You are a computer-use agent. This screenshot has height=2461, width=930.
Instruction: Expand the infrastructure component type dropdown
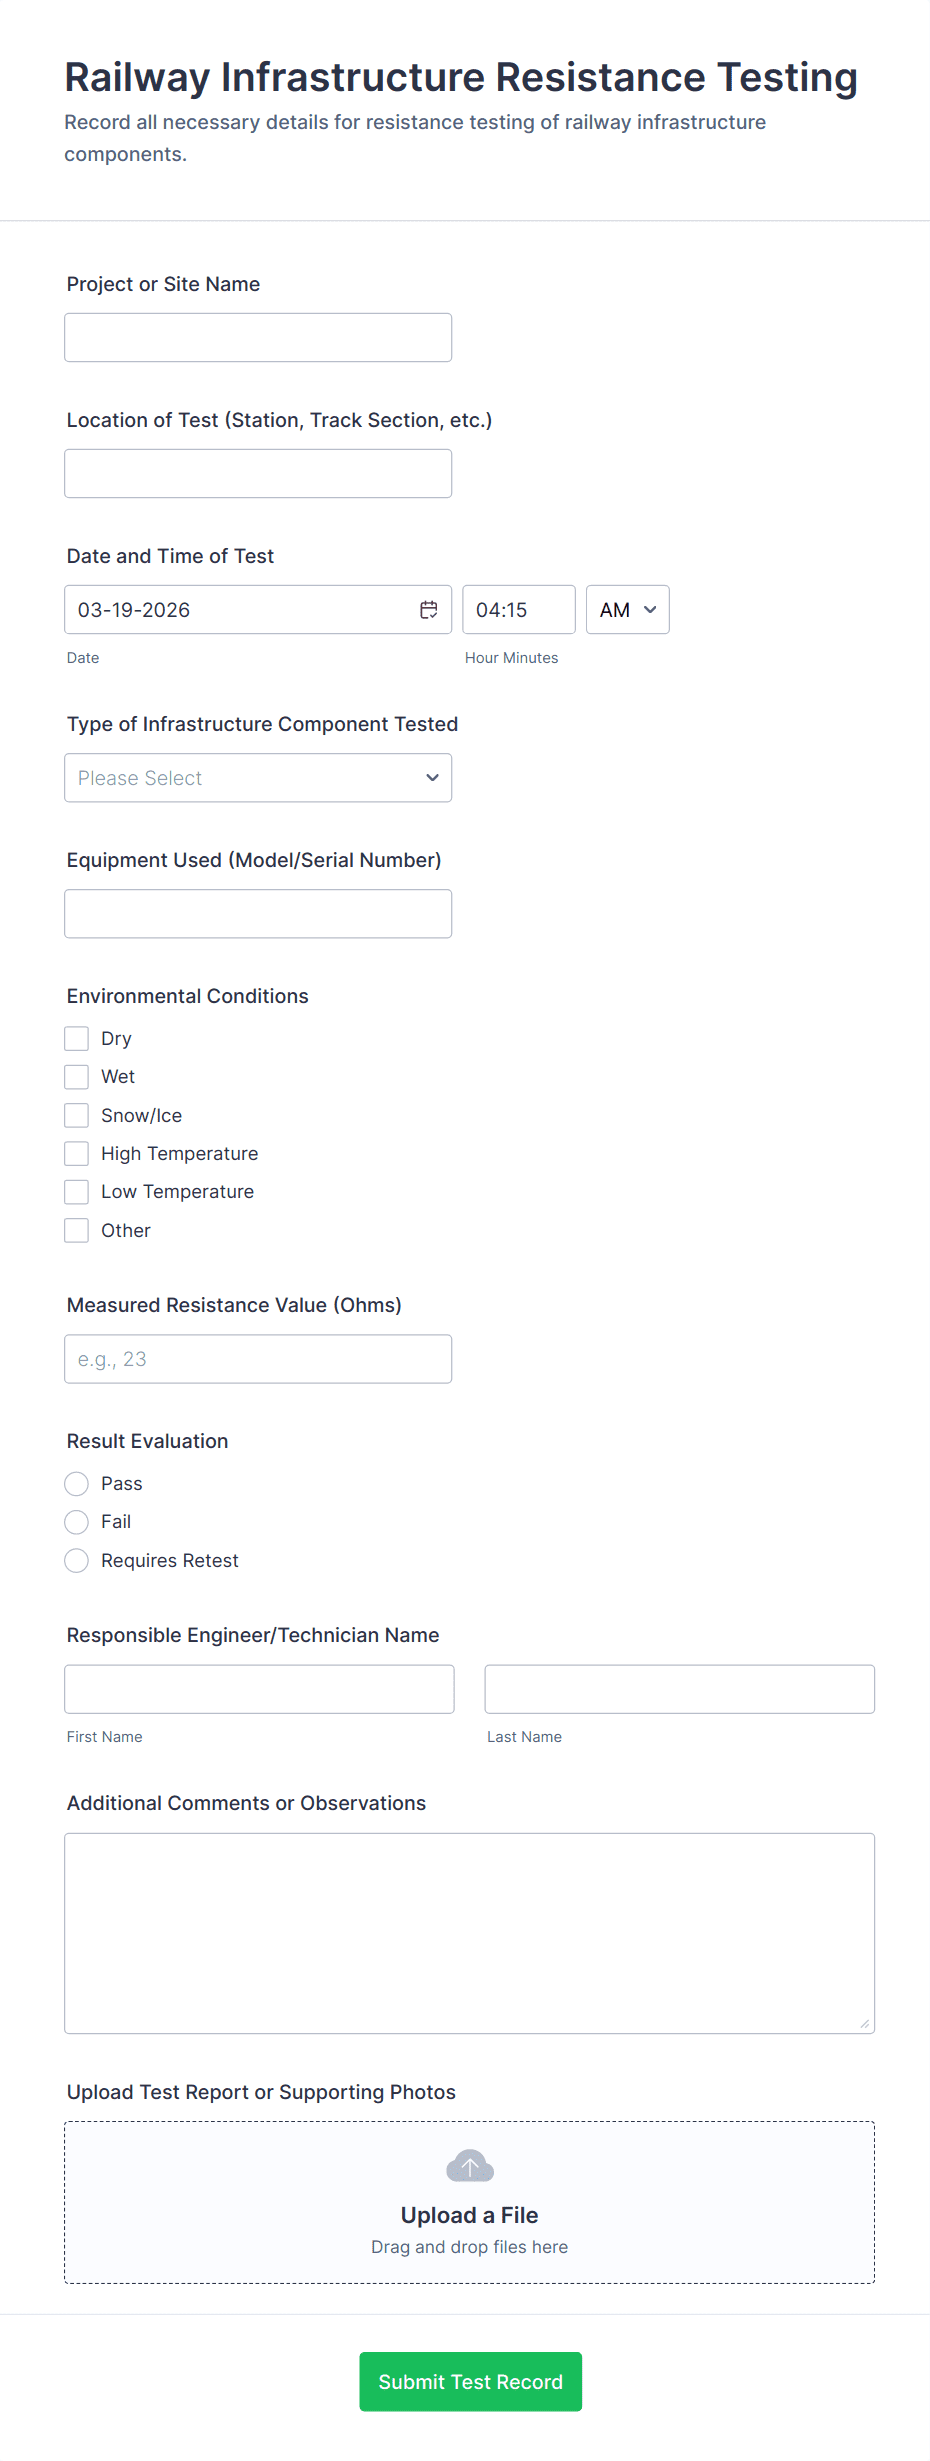pos(258,778)
